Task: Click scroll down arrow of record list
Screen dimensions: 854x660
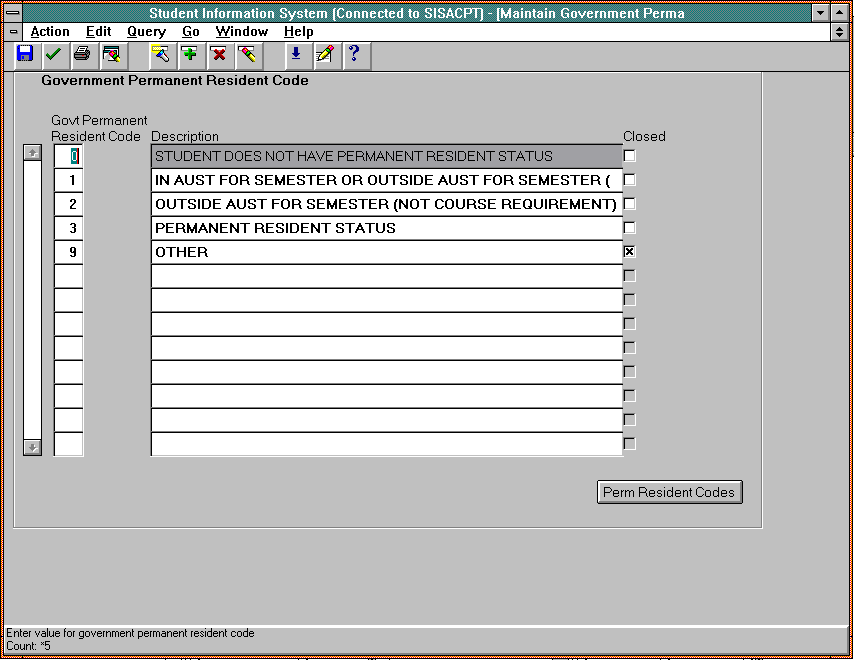Action: point(32,447)
